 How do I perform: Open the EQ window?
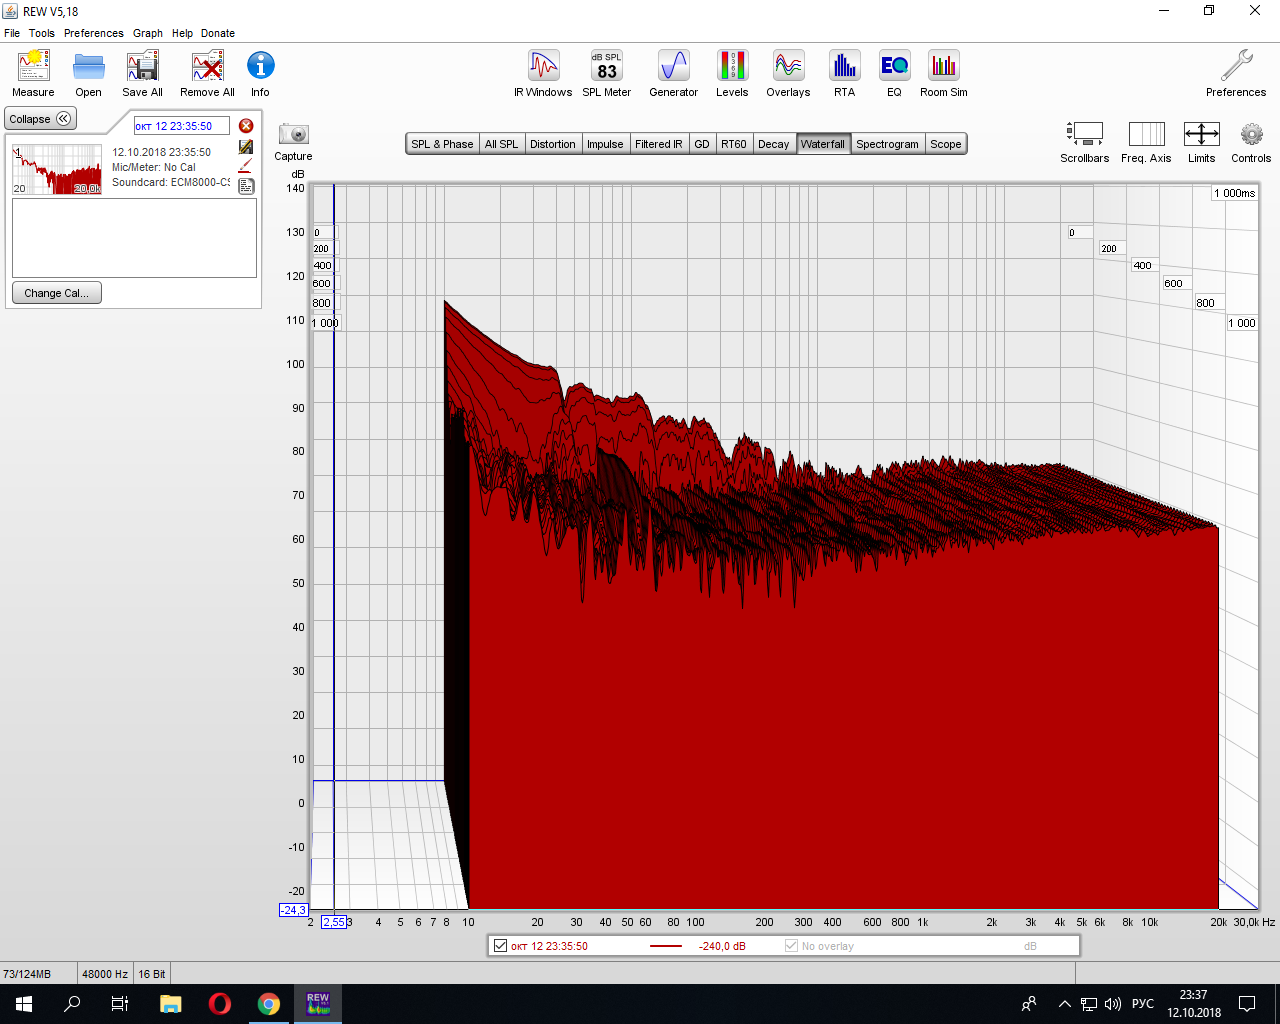[894, 67]
